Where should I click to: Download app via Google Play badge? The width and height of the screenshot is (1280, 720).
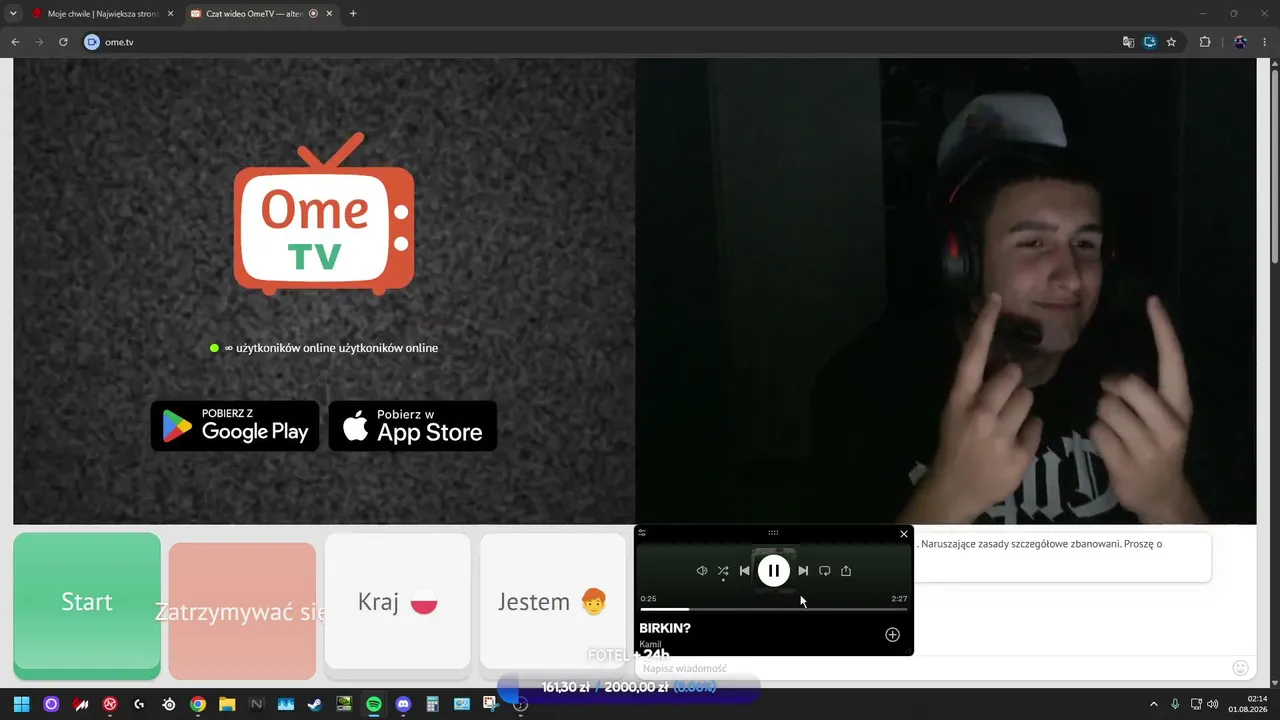tap(235, 426)
